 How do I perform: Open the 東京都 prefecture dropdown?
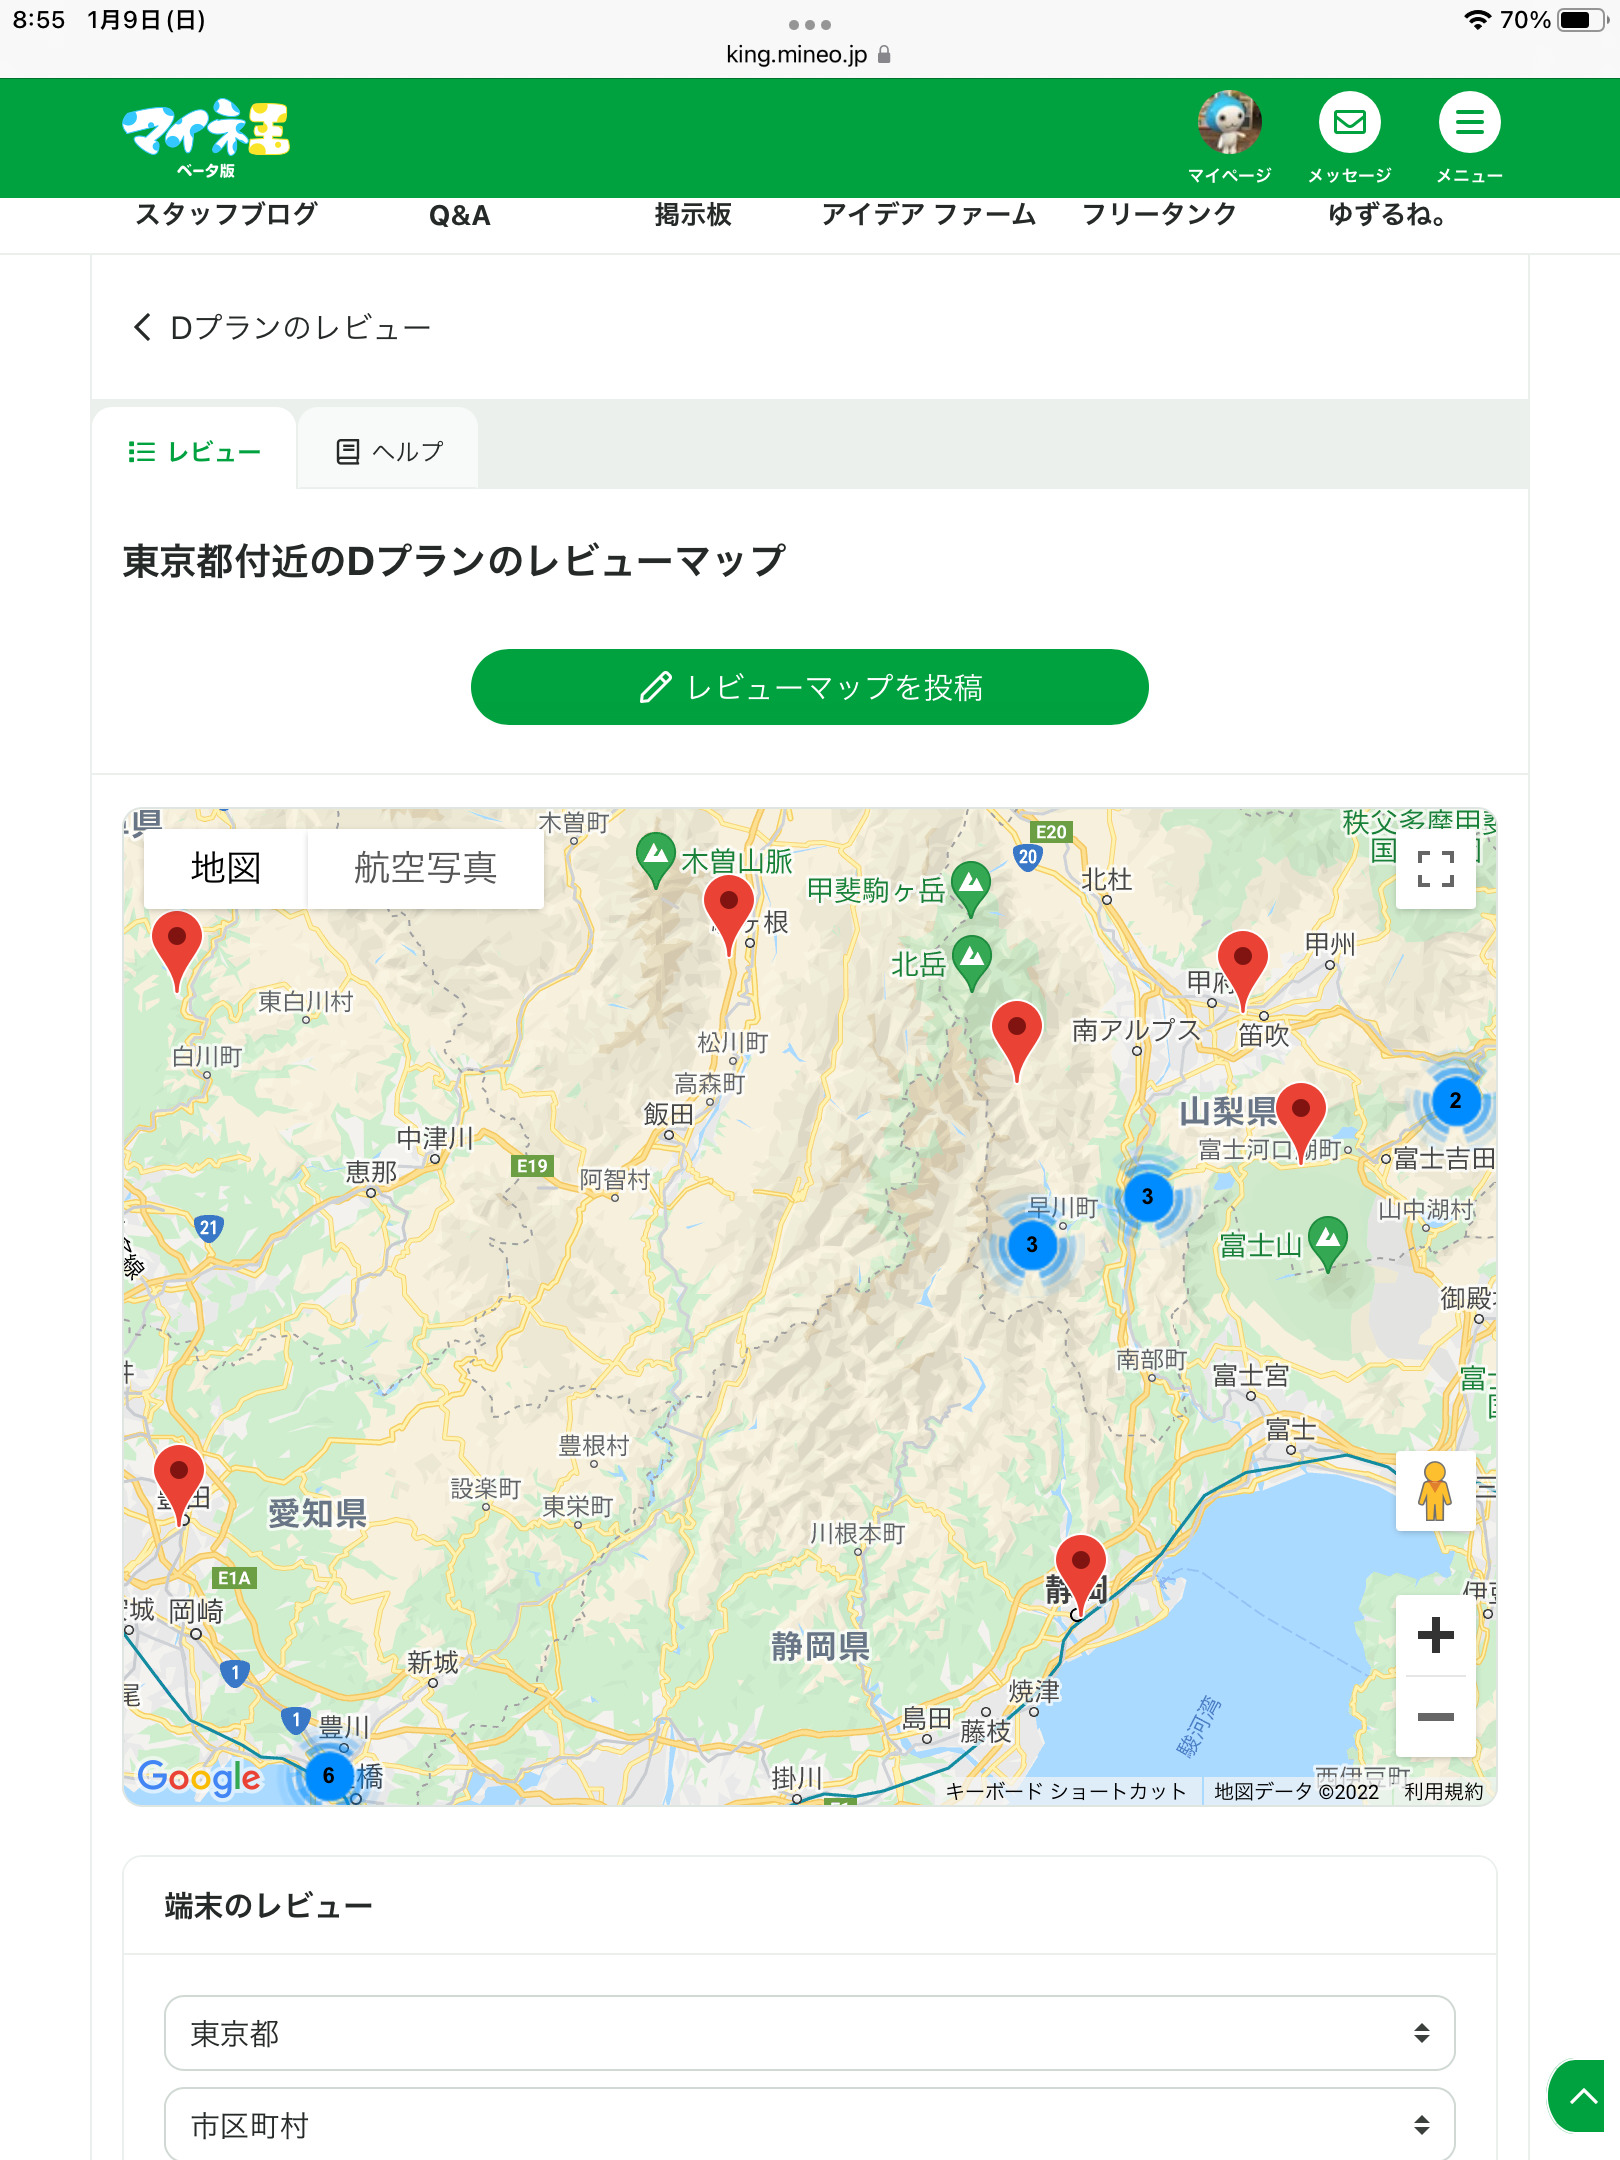tap(809, 2033)
